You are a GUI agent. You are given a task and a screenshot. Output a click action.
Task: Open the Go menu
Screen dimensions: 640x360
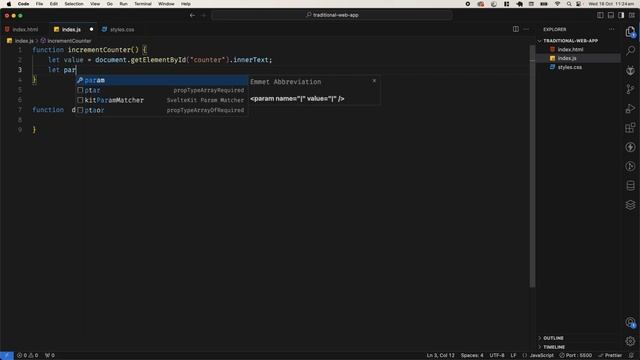(109, 4)
